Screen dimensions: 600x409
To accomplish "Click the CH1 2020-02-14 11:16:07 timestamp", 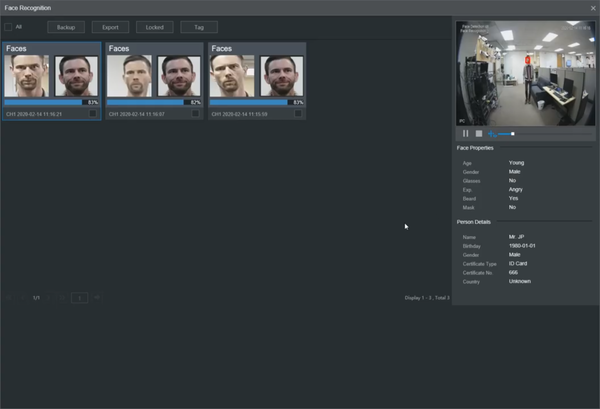I will click(x=137, y=114).
